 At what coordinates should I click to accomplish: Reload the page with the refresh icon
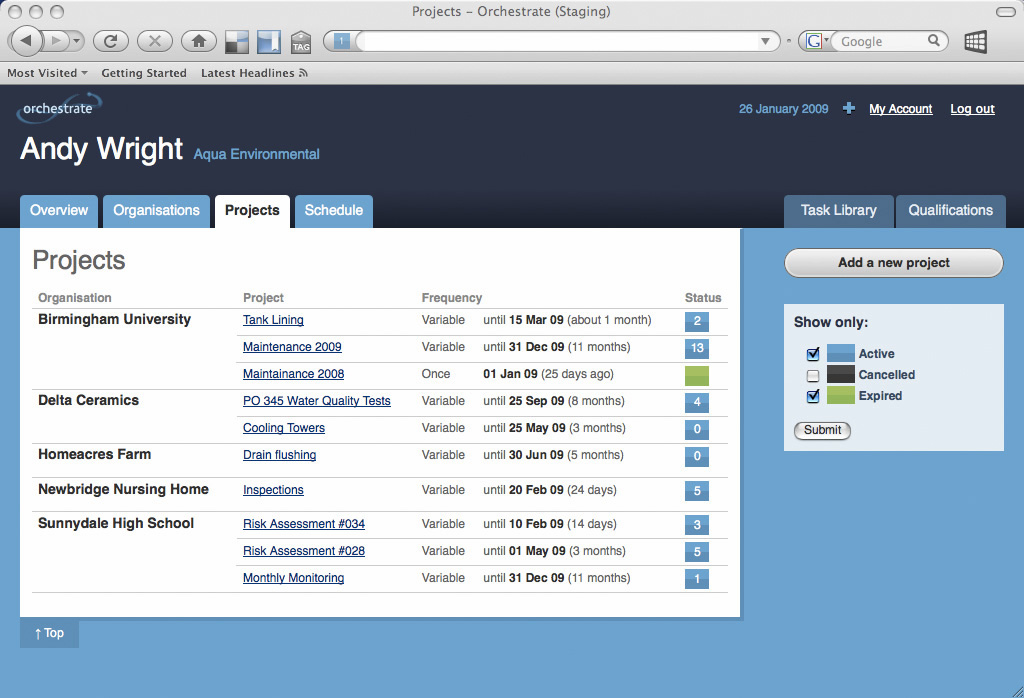pyautogui.click(x=110, y=41)
